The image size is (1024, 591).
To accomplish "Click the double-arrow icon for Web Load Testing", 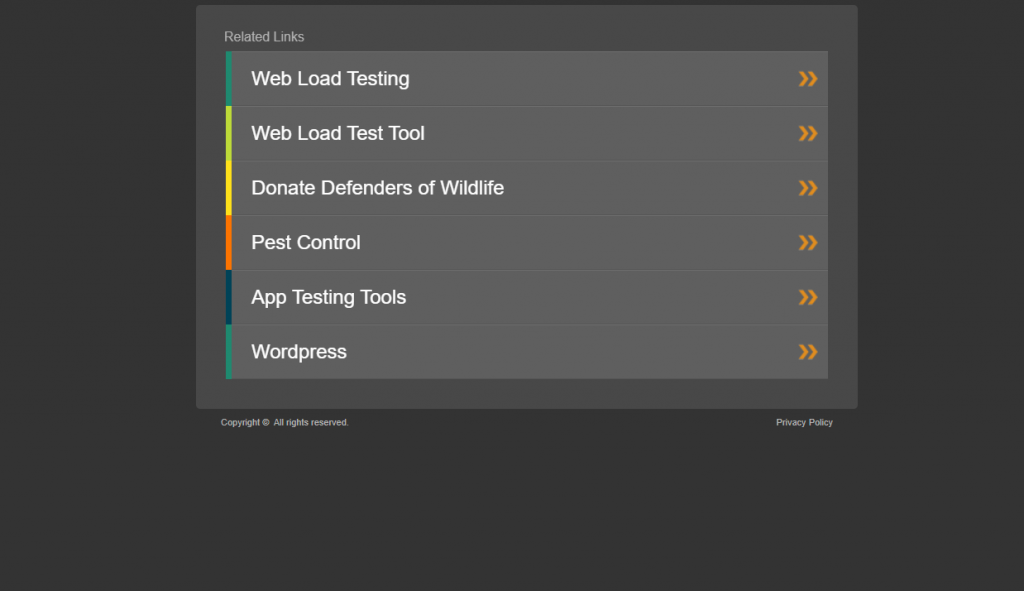I will 808,78.
